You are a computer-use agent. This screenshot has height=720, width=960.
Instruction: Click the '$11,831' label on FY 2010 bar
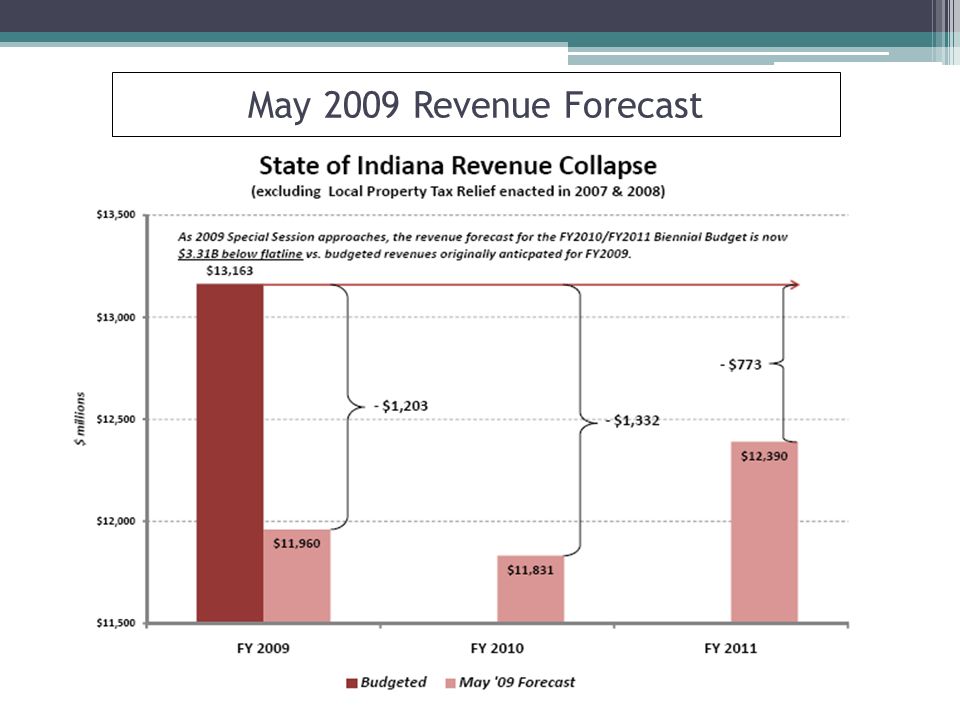click(x=530, y=570)
